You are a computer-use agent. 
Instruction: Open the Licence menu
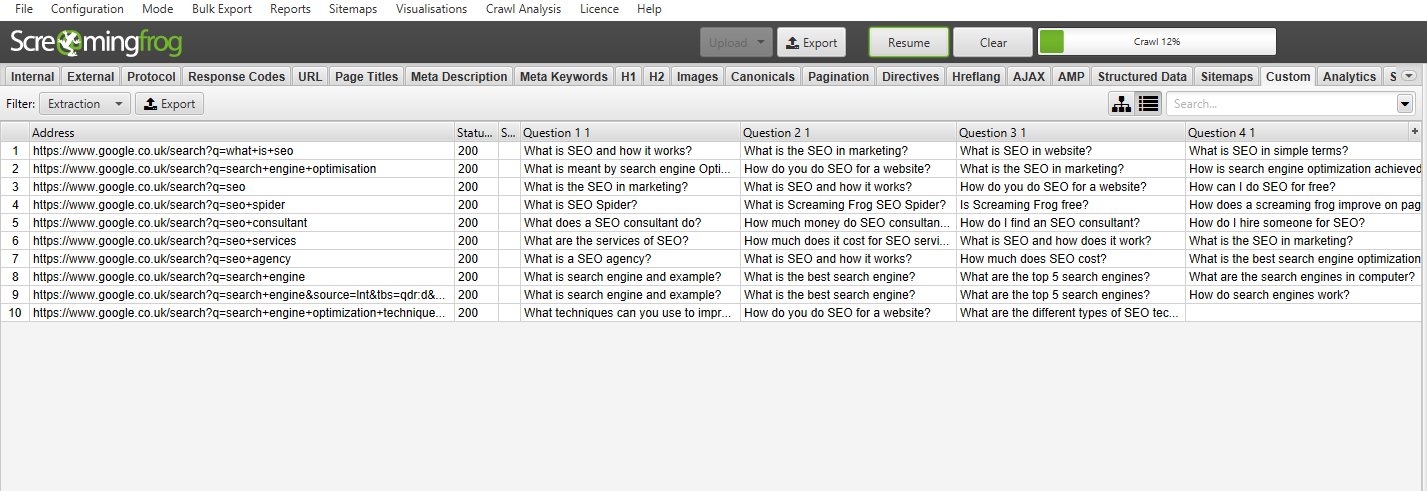pos(599,9)
